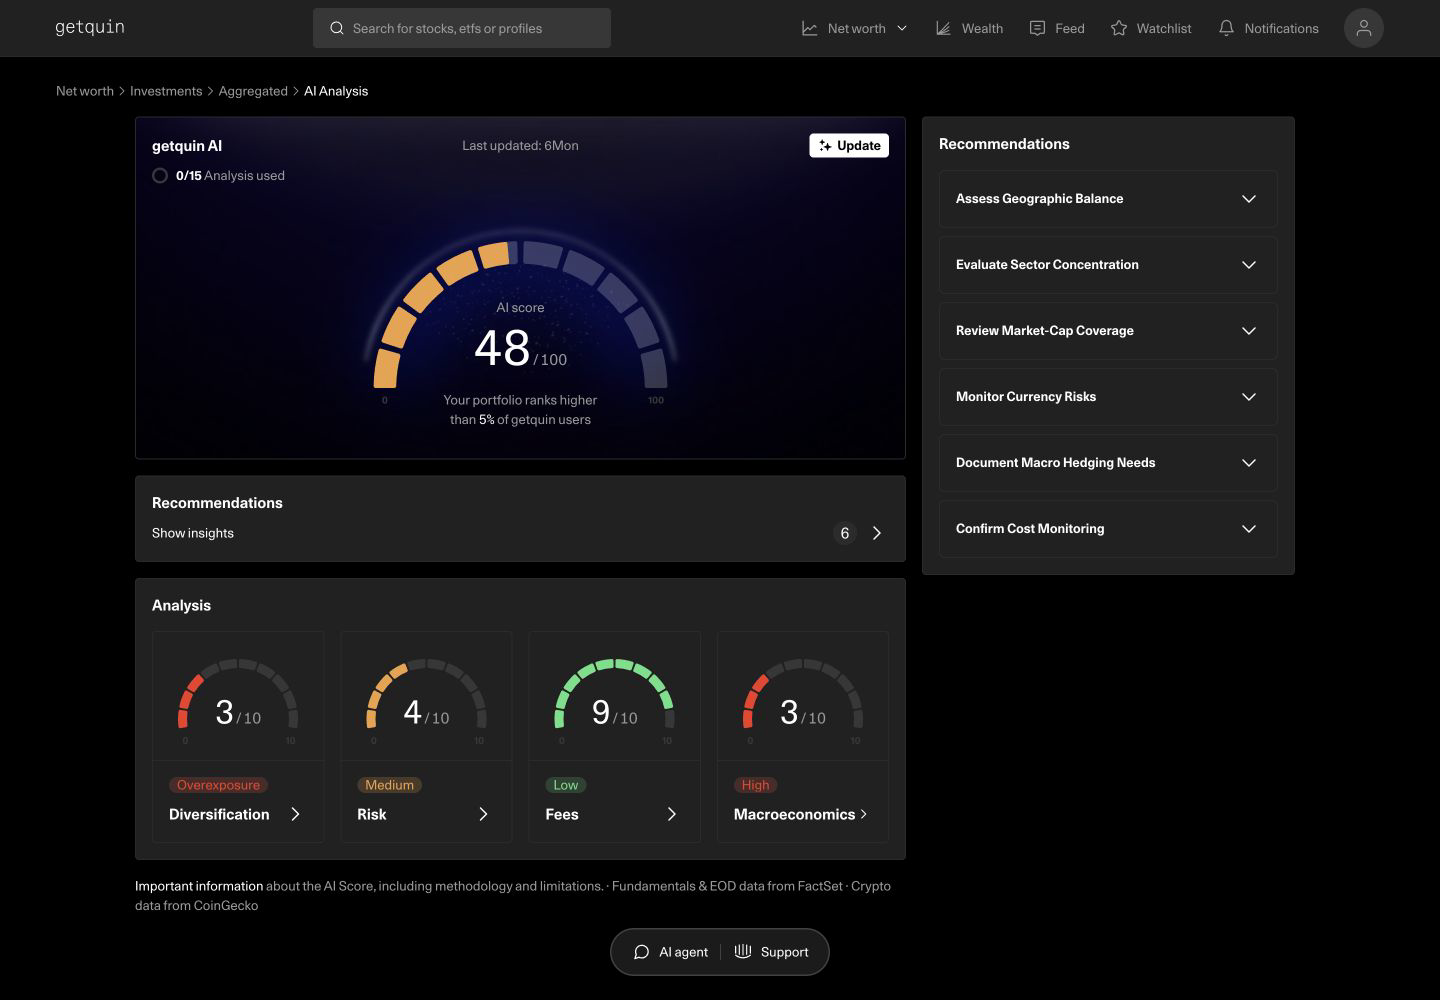Expand Document Macro Hedging Needs recommendation
This screenshot has height=1000, width=1440.
1108,463
